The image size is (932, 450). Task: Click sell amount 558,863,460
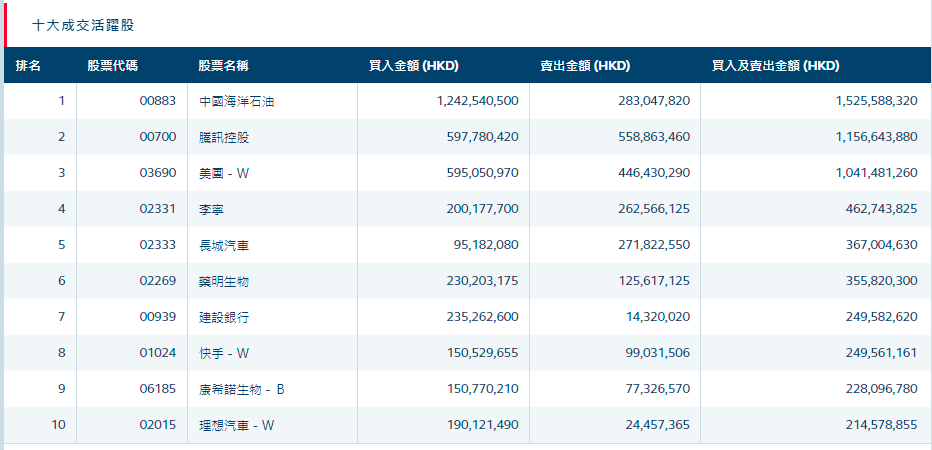653,137
